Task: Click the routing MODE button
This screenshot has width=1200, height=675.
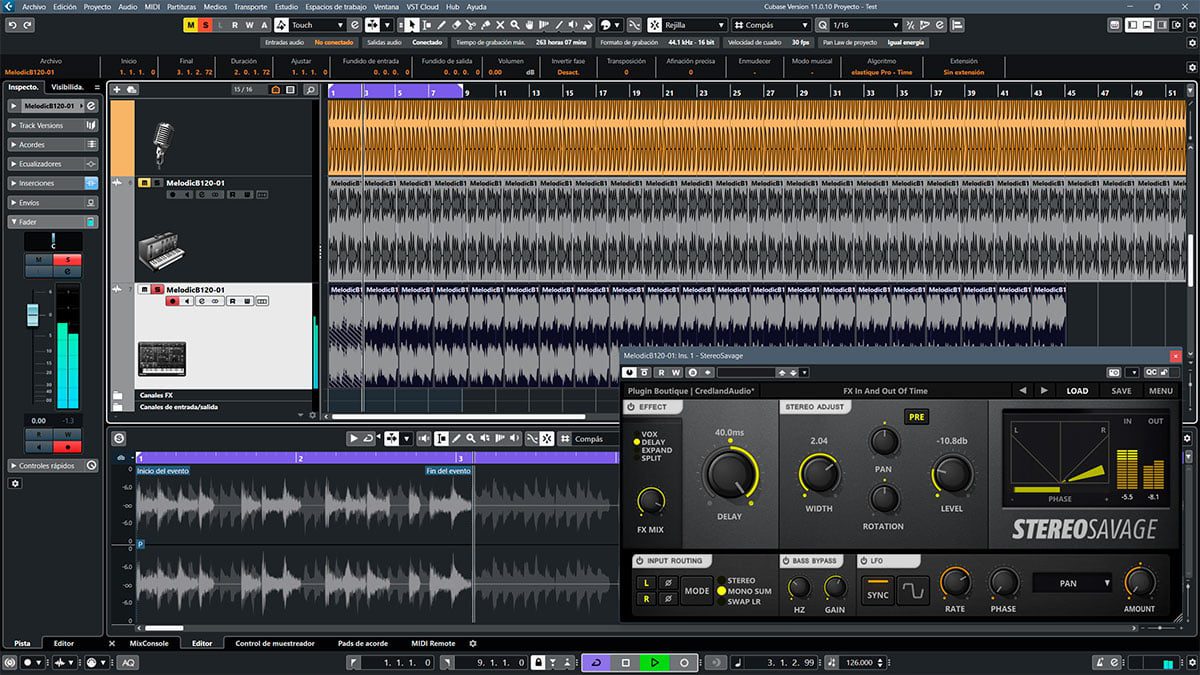Action: click(x=697, y=591)
